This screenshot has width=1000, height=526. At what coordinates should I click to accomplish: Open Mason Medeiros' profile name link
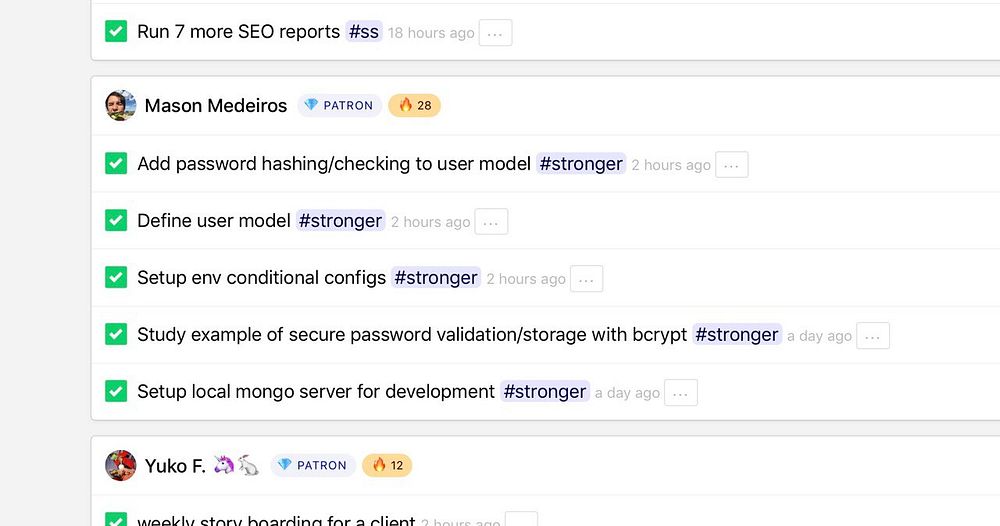216,105
